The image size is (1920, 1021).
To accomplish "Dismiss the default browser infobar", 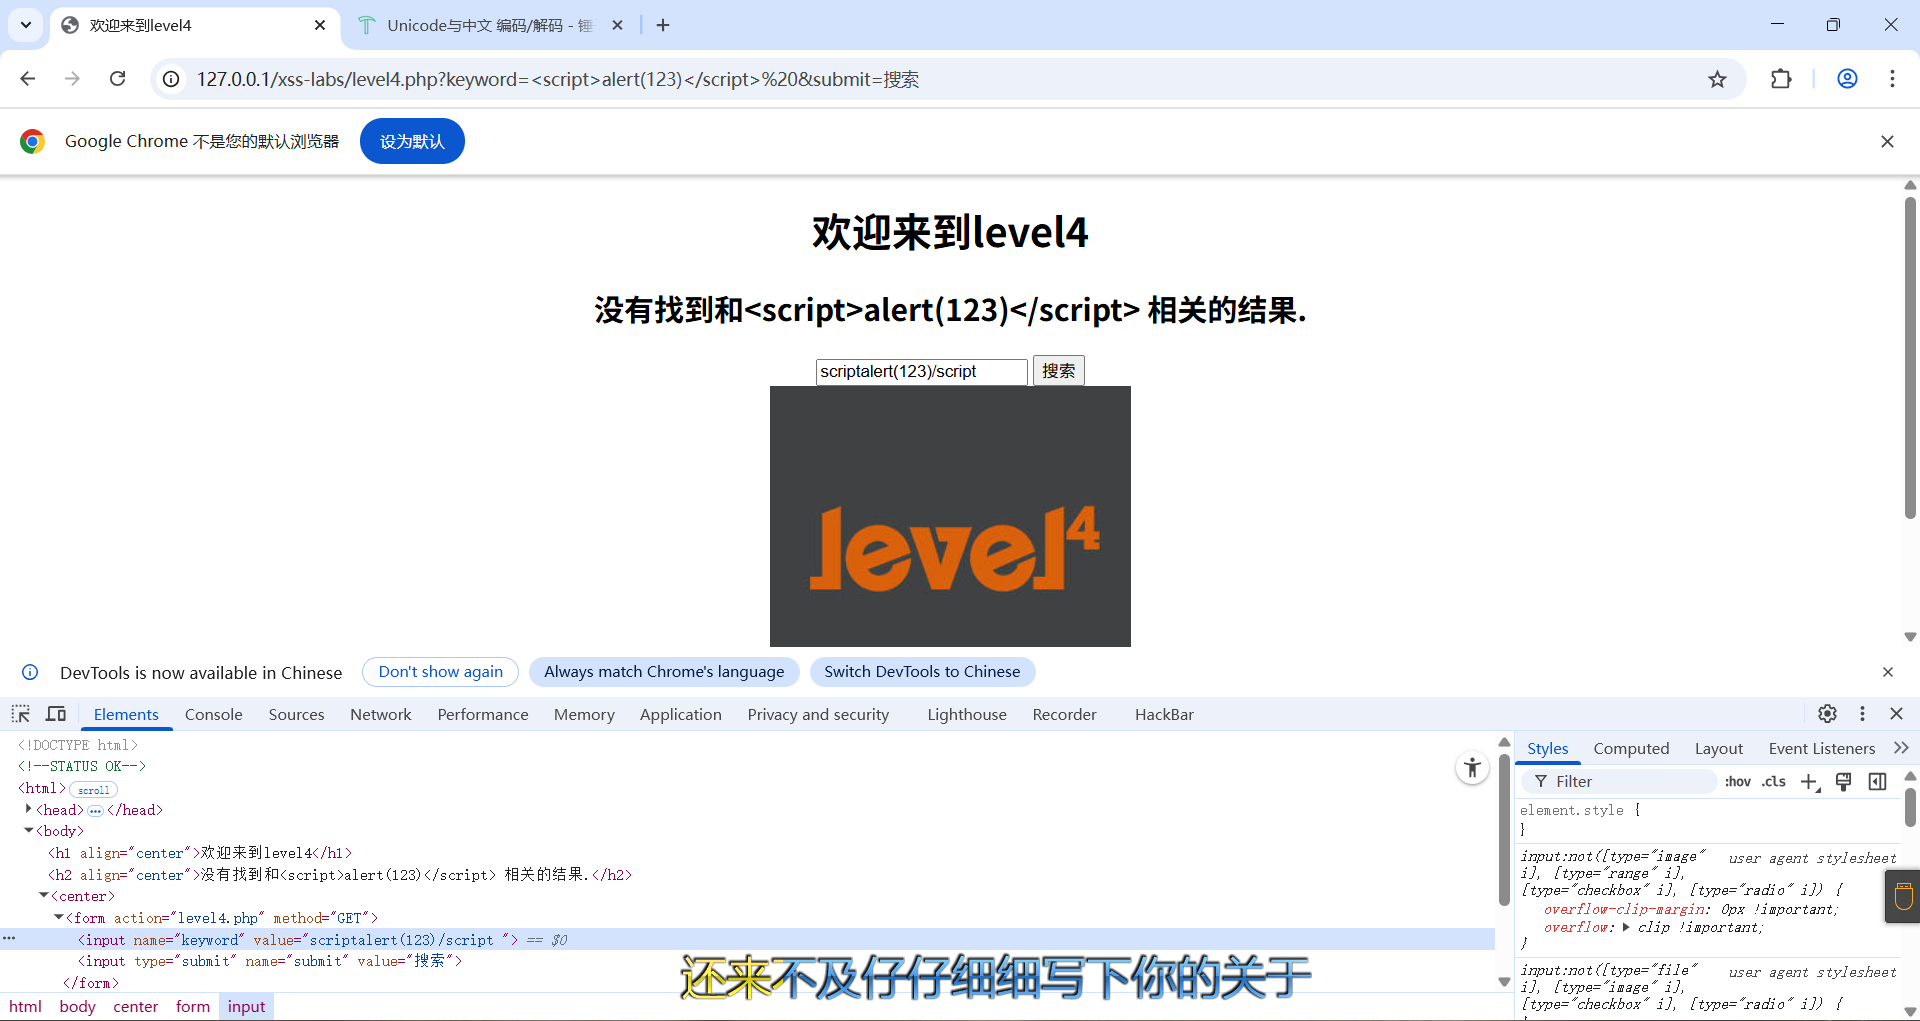I will (x=1887, y=141).
